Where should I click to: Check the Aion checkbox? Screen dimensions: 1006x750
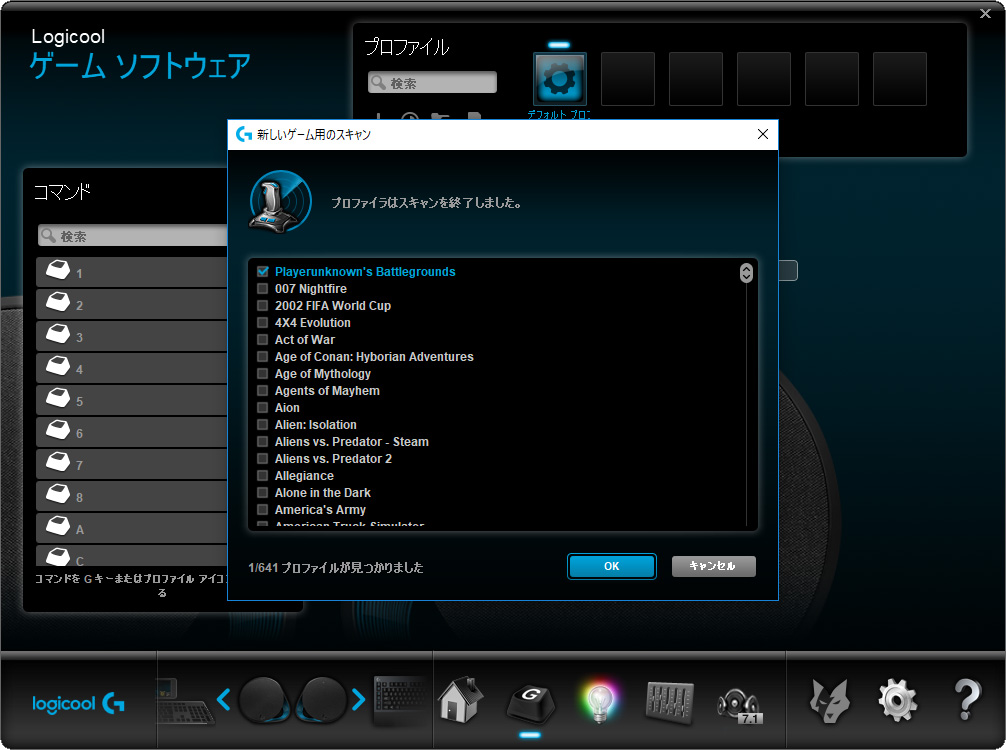tap(262, 407)
